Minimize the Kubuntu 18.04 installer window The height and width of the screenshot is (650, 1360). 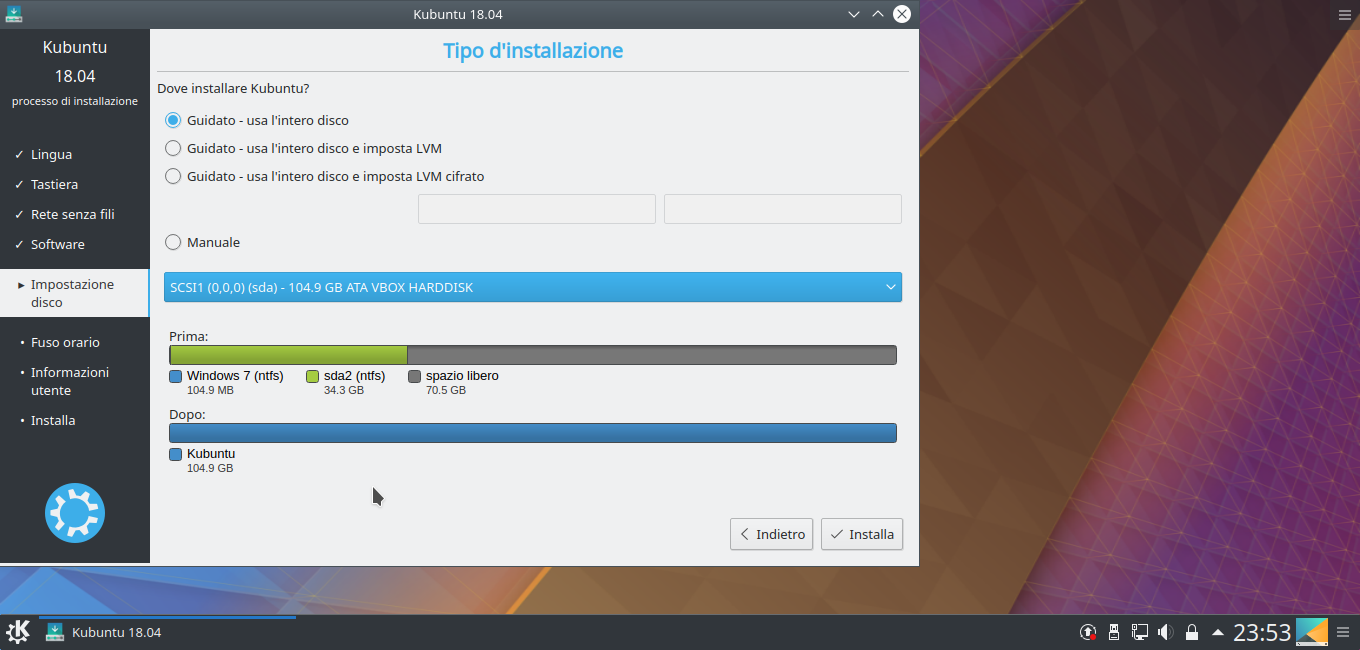(x=854, y=14)
